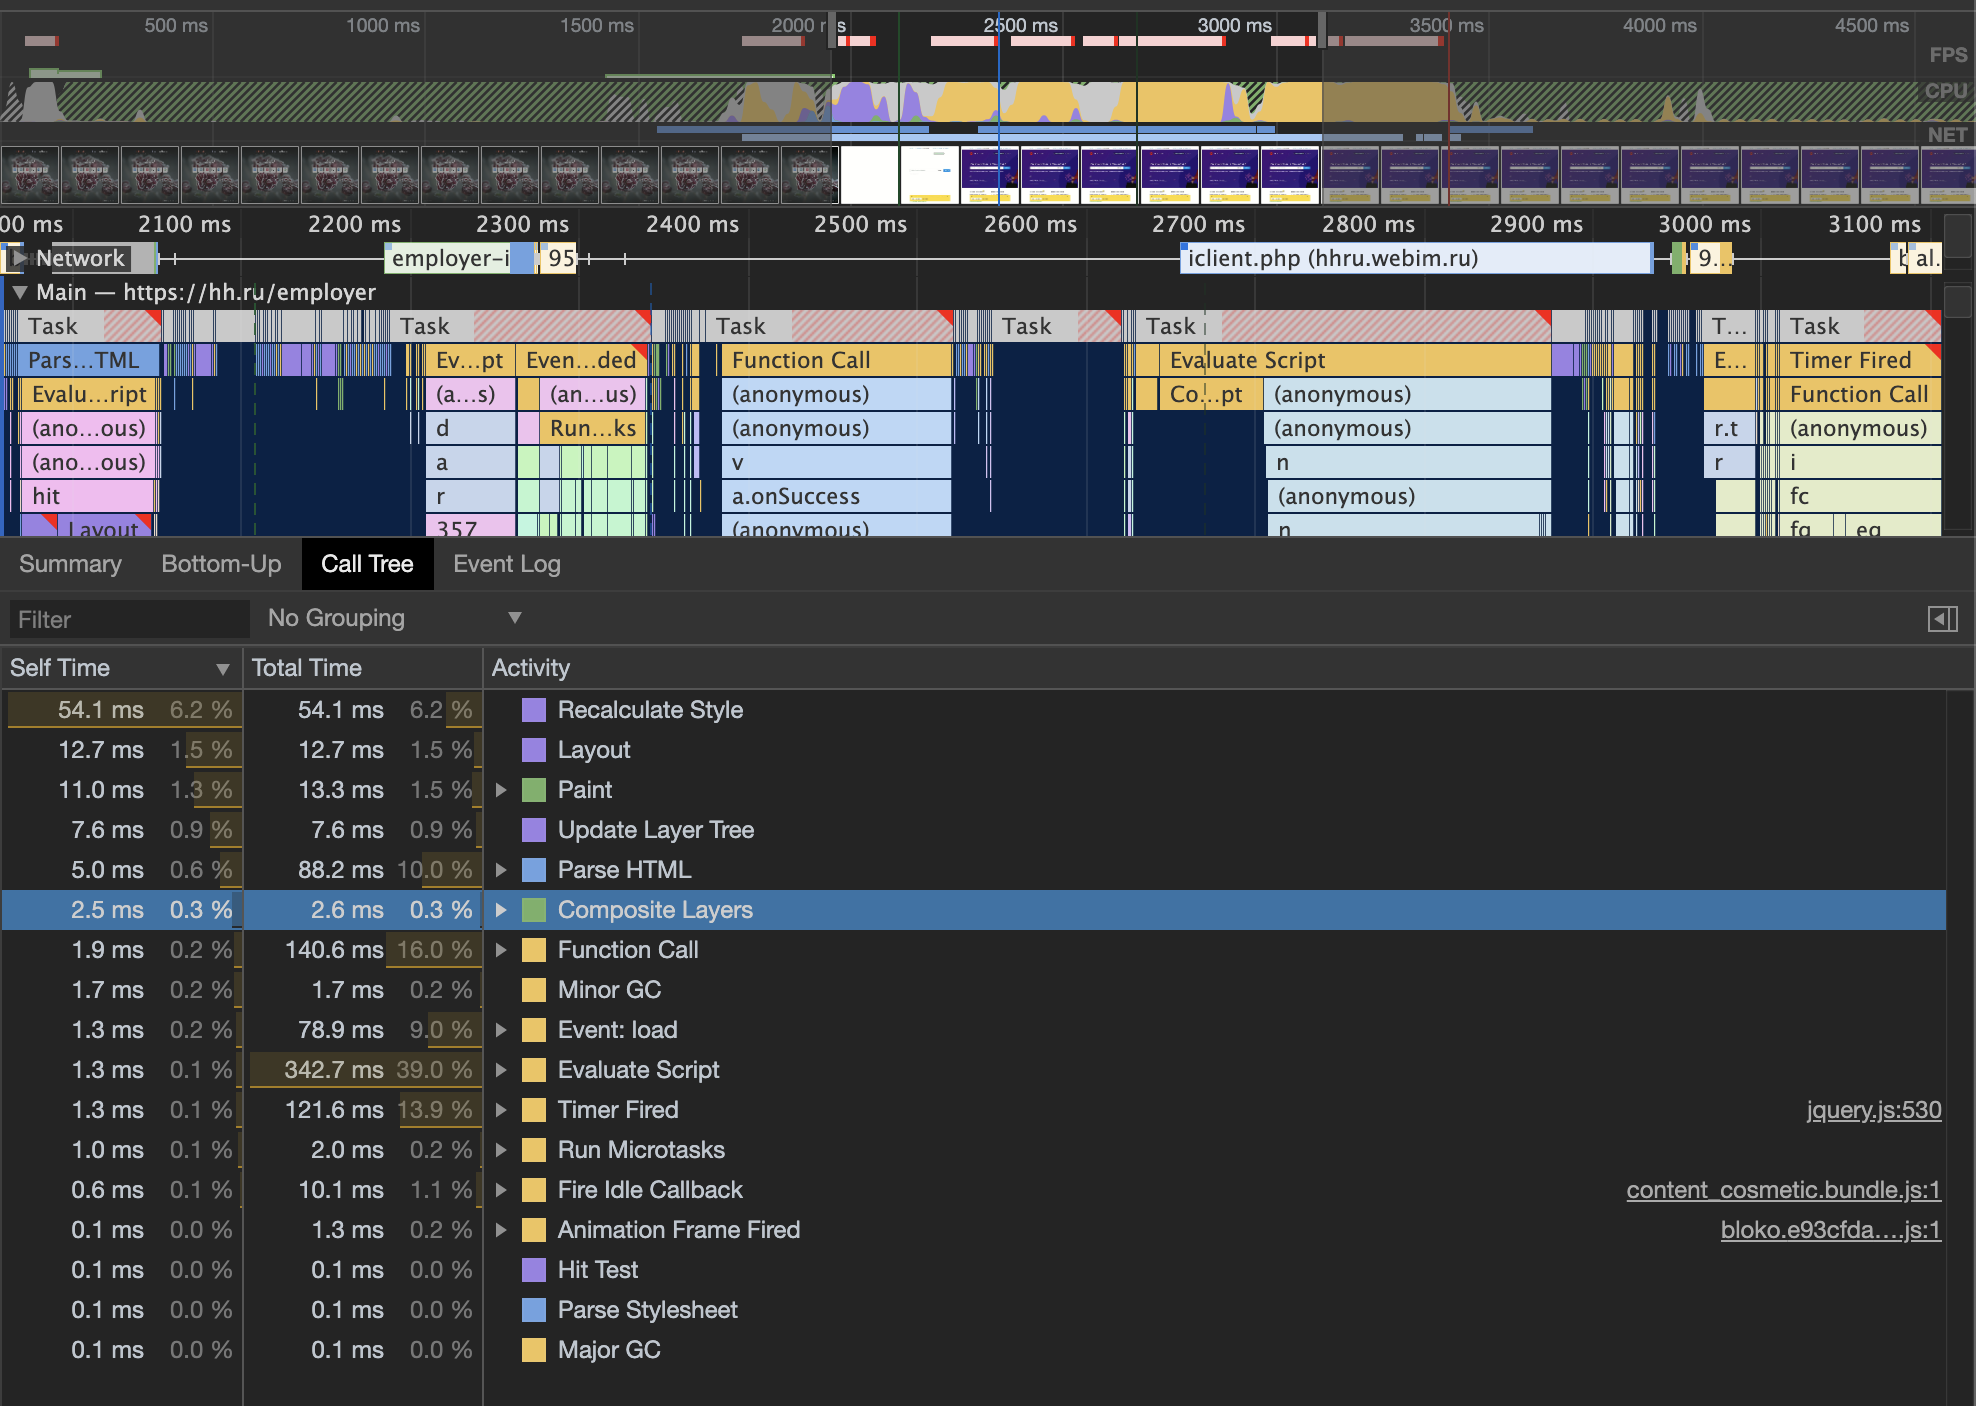The height and width of the screenshot is (1406, 1976).
Task: Click the blue Parse HTML activity icon
Action: pyautogui.click(x=534, y=870)
